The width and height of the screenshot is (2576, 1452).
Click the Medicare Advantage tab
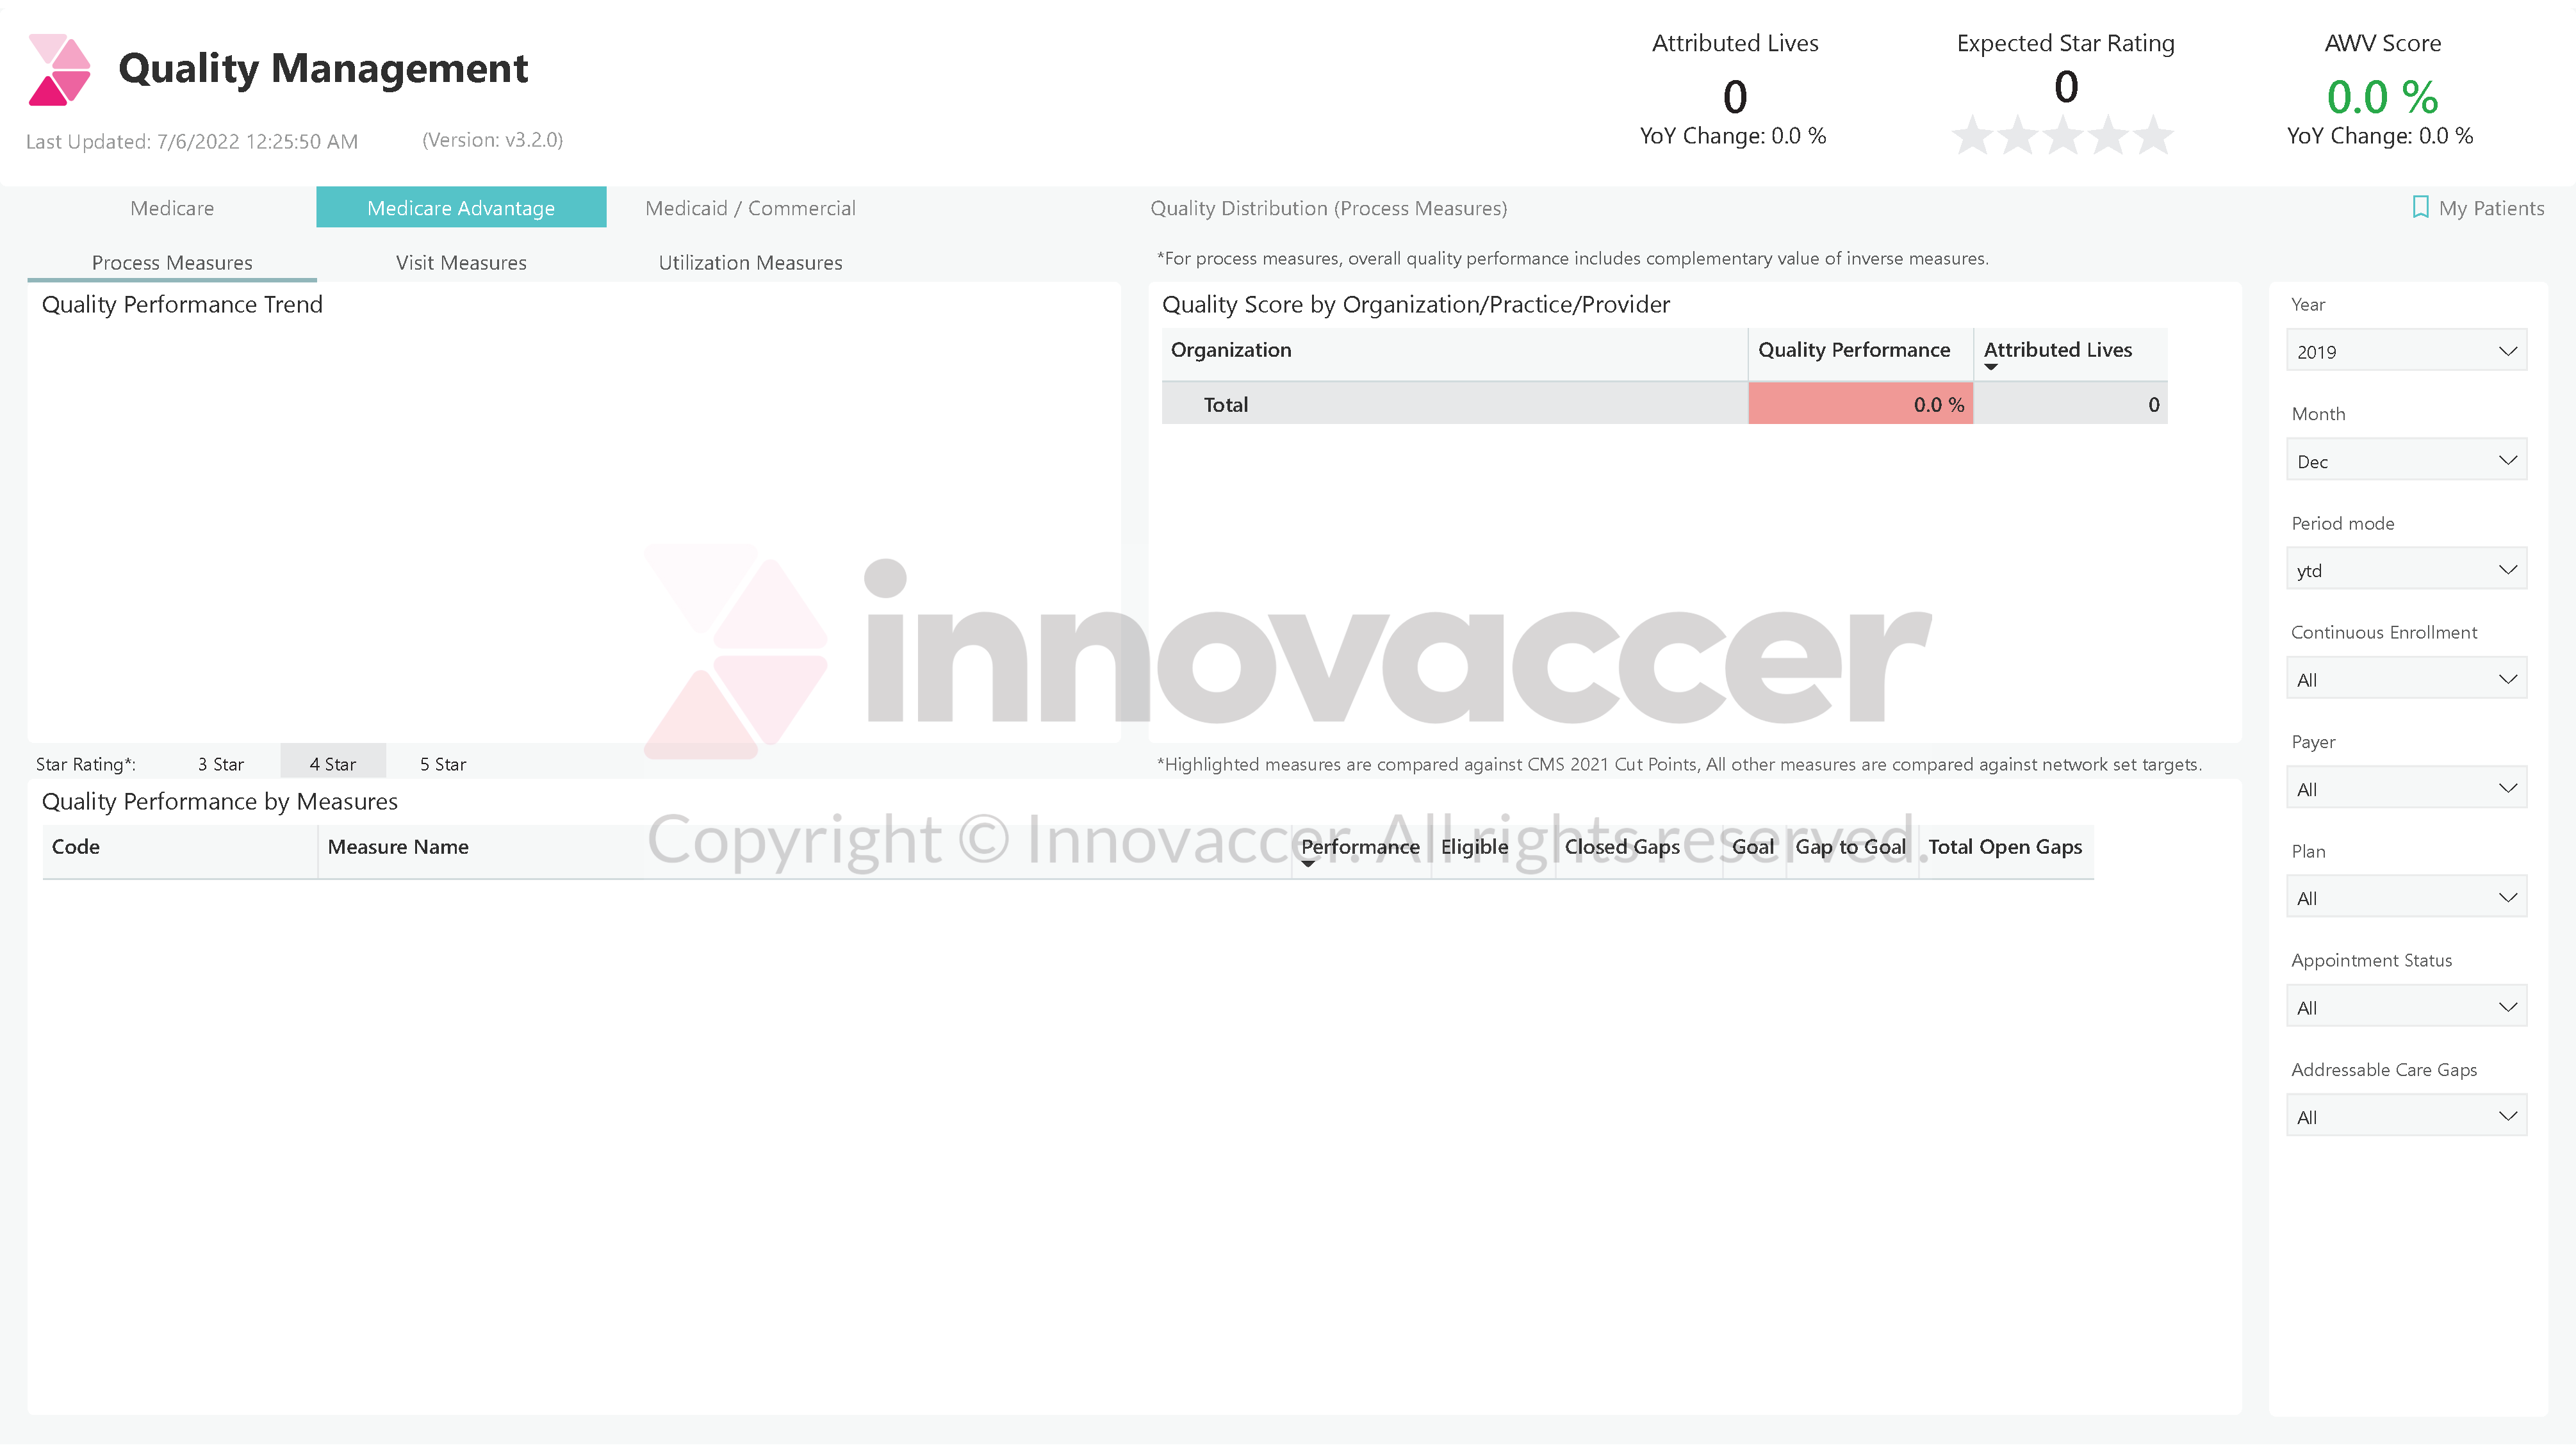(460, 207)
